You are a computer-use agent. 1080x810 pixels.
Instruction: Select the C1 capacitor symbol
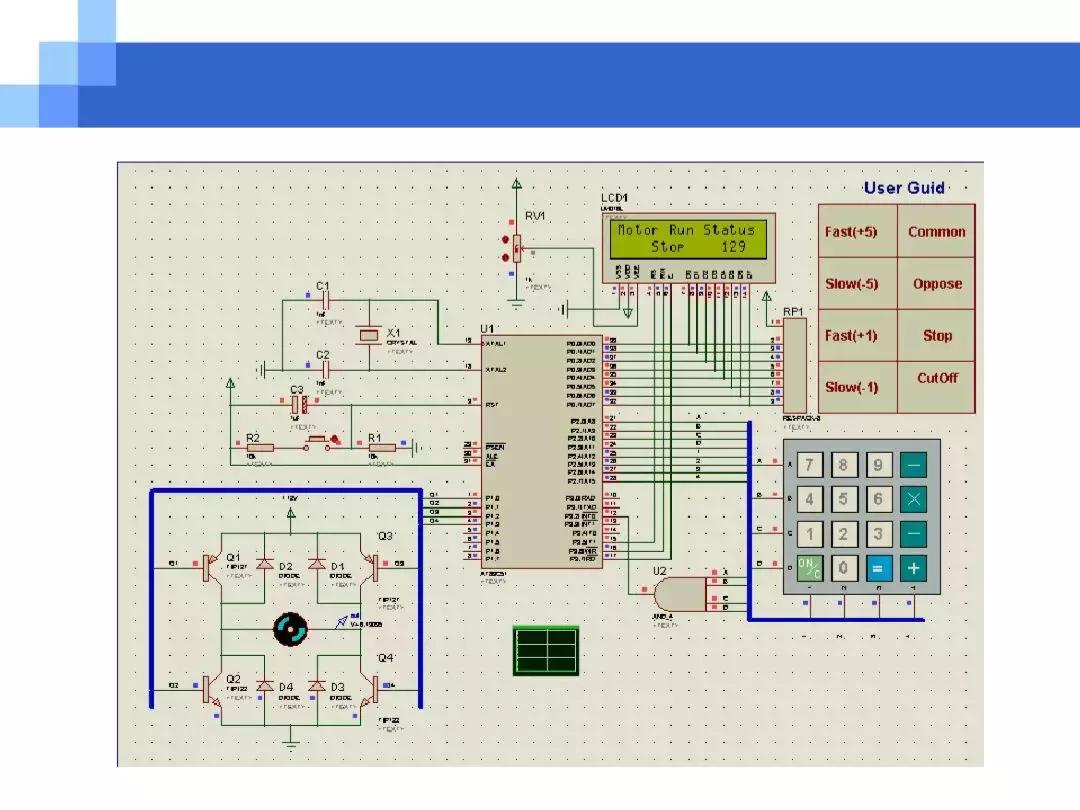326,300
